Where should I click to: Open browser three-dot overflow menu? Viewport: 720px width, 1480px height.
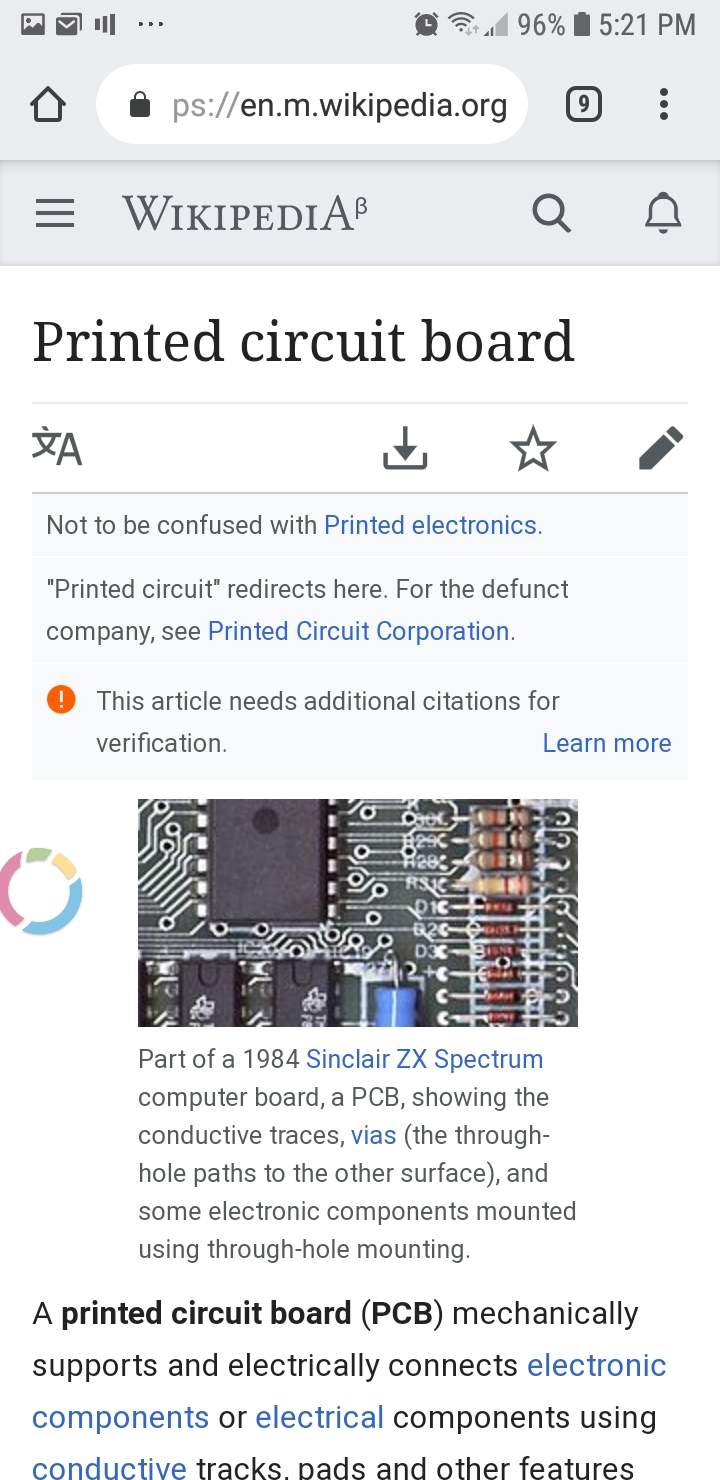pyautogui.click(x=663, y=104)
